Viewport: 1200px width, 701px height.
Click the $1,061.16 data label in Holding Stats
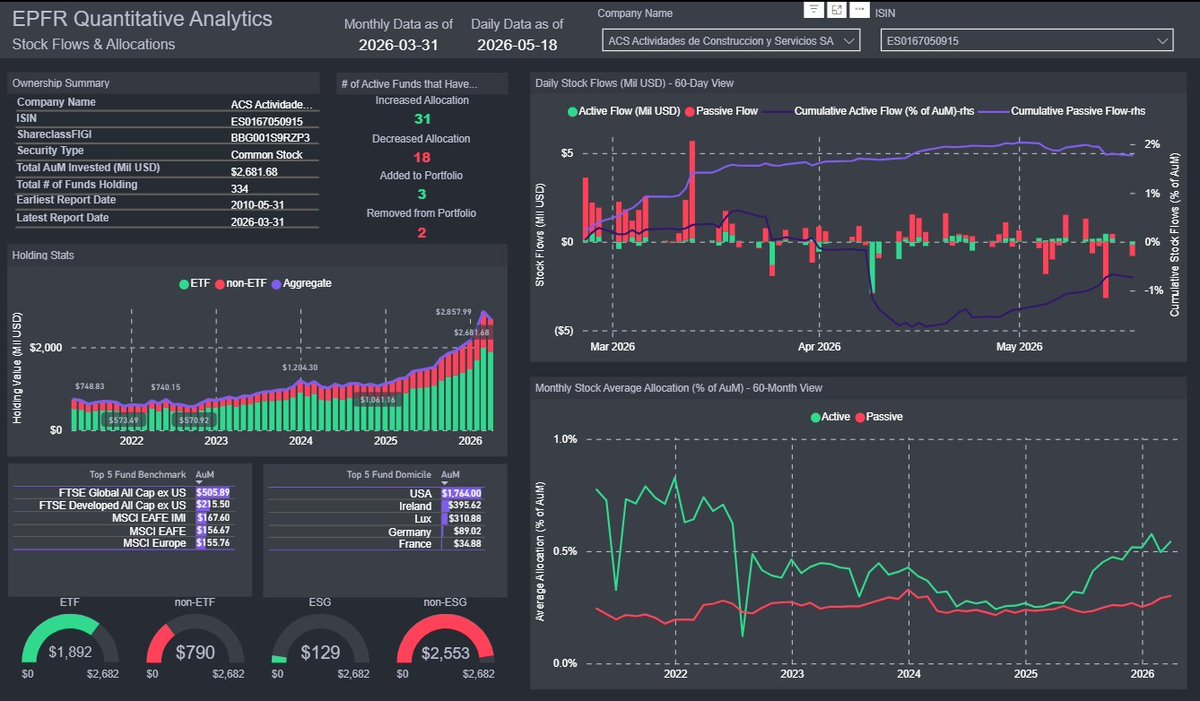379,400
